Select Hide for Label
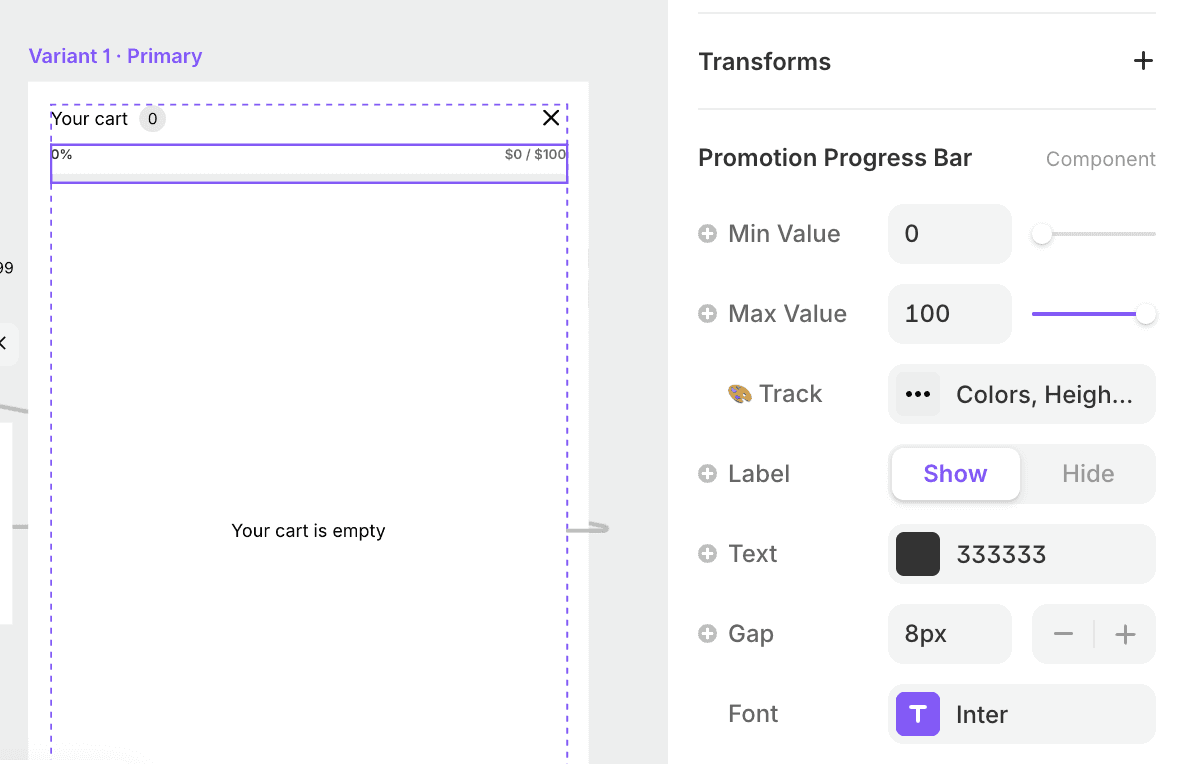Image resolution: width=1178 pixels, height=764 pixels. click(x=1088, y=474)
